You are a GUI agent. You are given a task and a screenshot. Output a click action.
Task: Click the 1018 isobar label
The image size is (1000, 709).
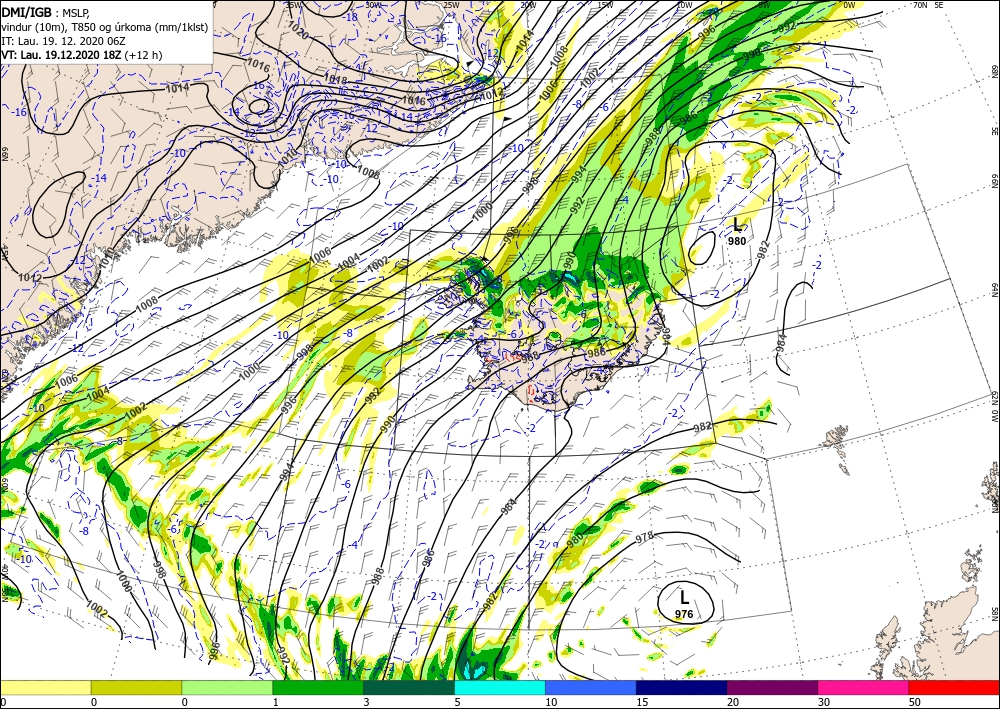[x=335, y=79]
